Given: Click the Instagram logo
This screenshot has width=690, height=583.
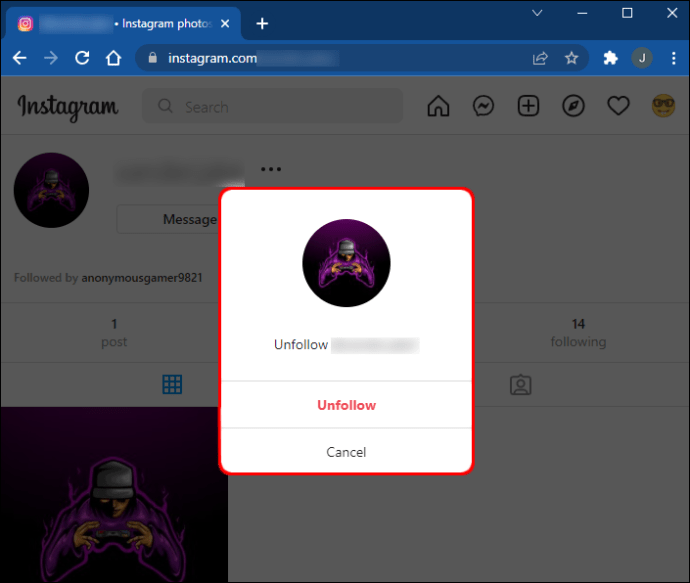Looking at the screenshot, I should [68, 107].
